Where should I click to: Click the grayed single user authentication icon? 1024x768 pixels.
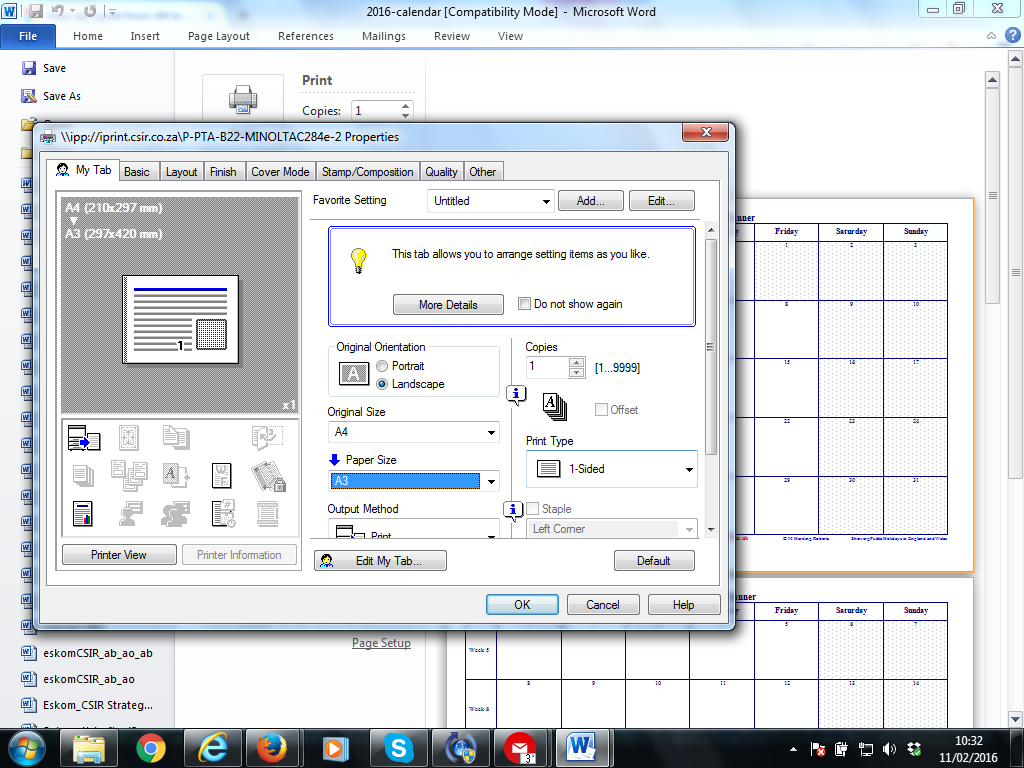(131, 514)
